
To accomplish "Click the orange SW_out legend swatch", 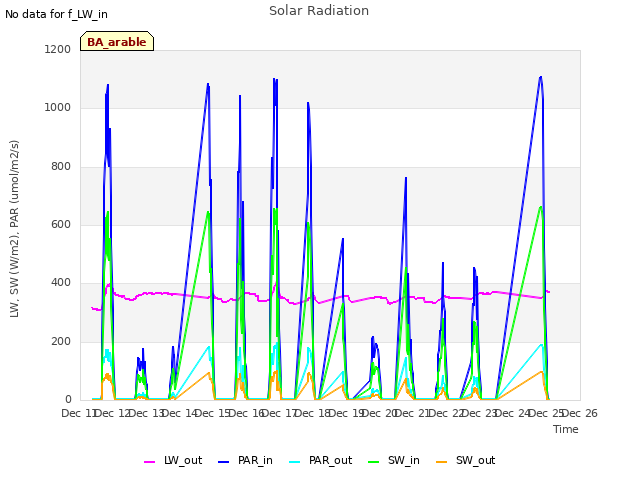I will click(442, 462).
